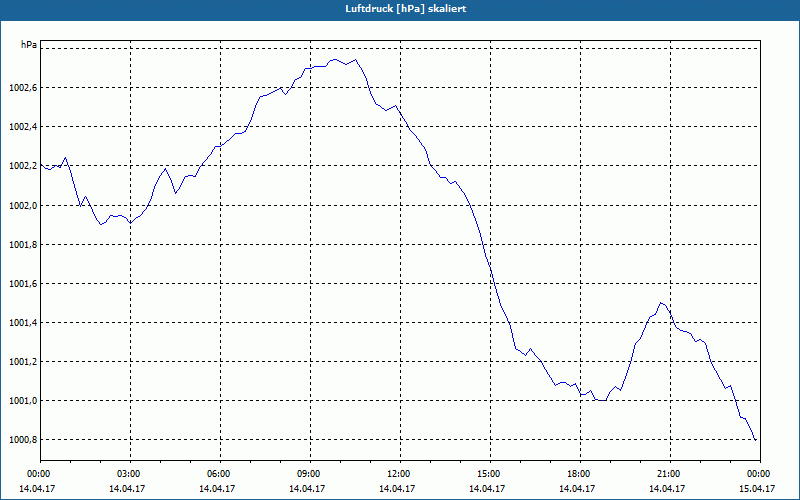
Task: Click the 21:00 time label
Action: (x=668, y=474)
